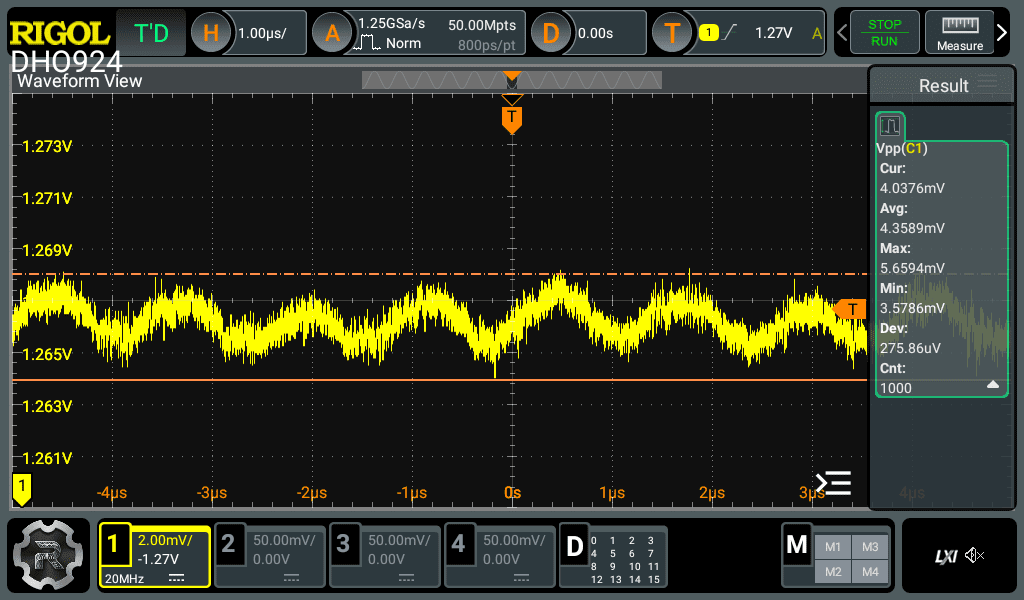Image resolution: width=1024 pixels, height=600 pixels.
Task: Click the trigger source channel 1 badge
Action: pyautogui.click(x=709, y=33)
